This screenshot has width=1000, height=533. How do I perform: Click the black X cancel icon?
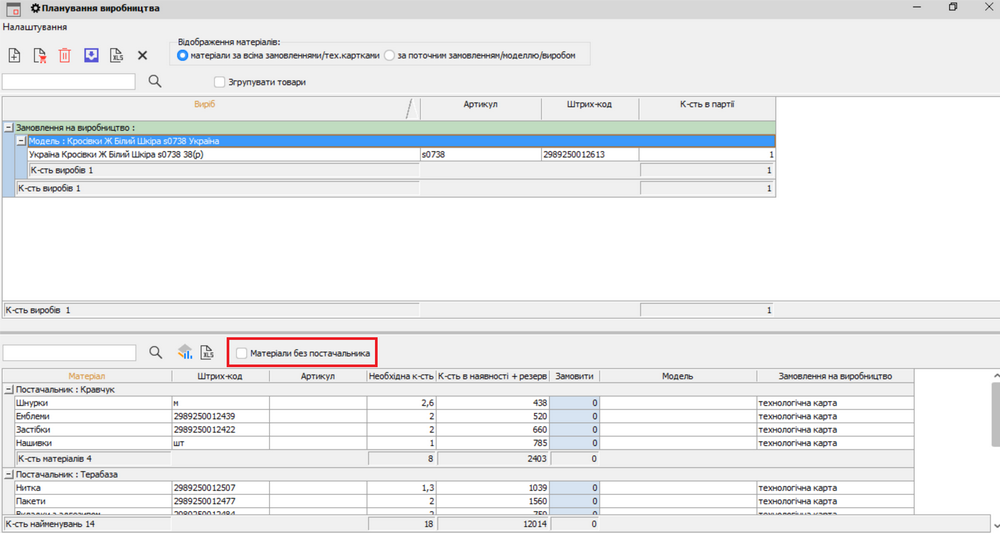coord(142,56)
